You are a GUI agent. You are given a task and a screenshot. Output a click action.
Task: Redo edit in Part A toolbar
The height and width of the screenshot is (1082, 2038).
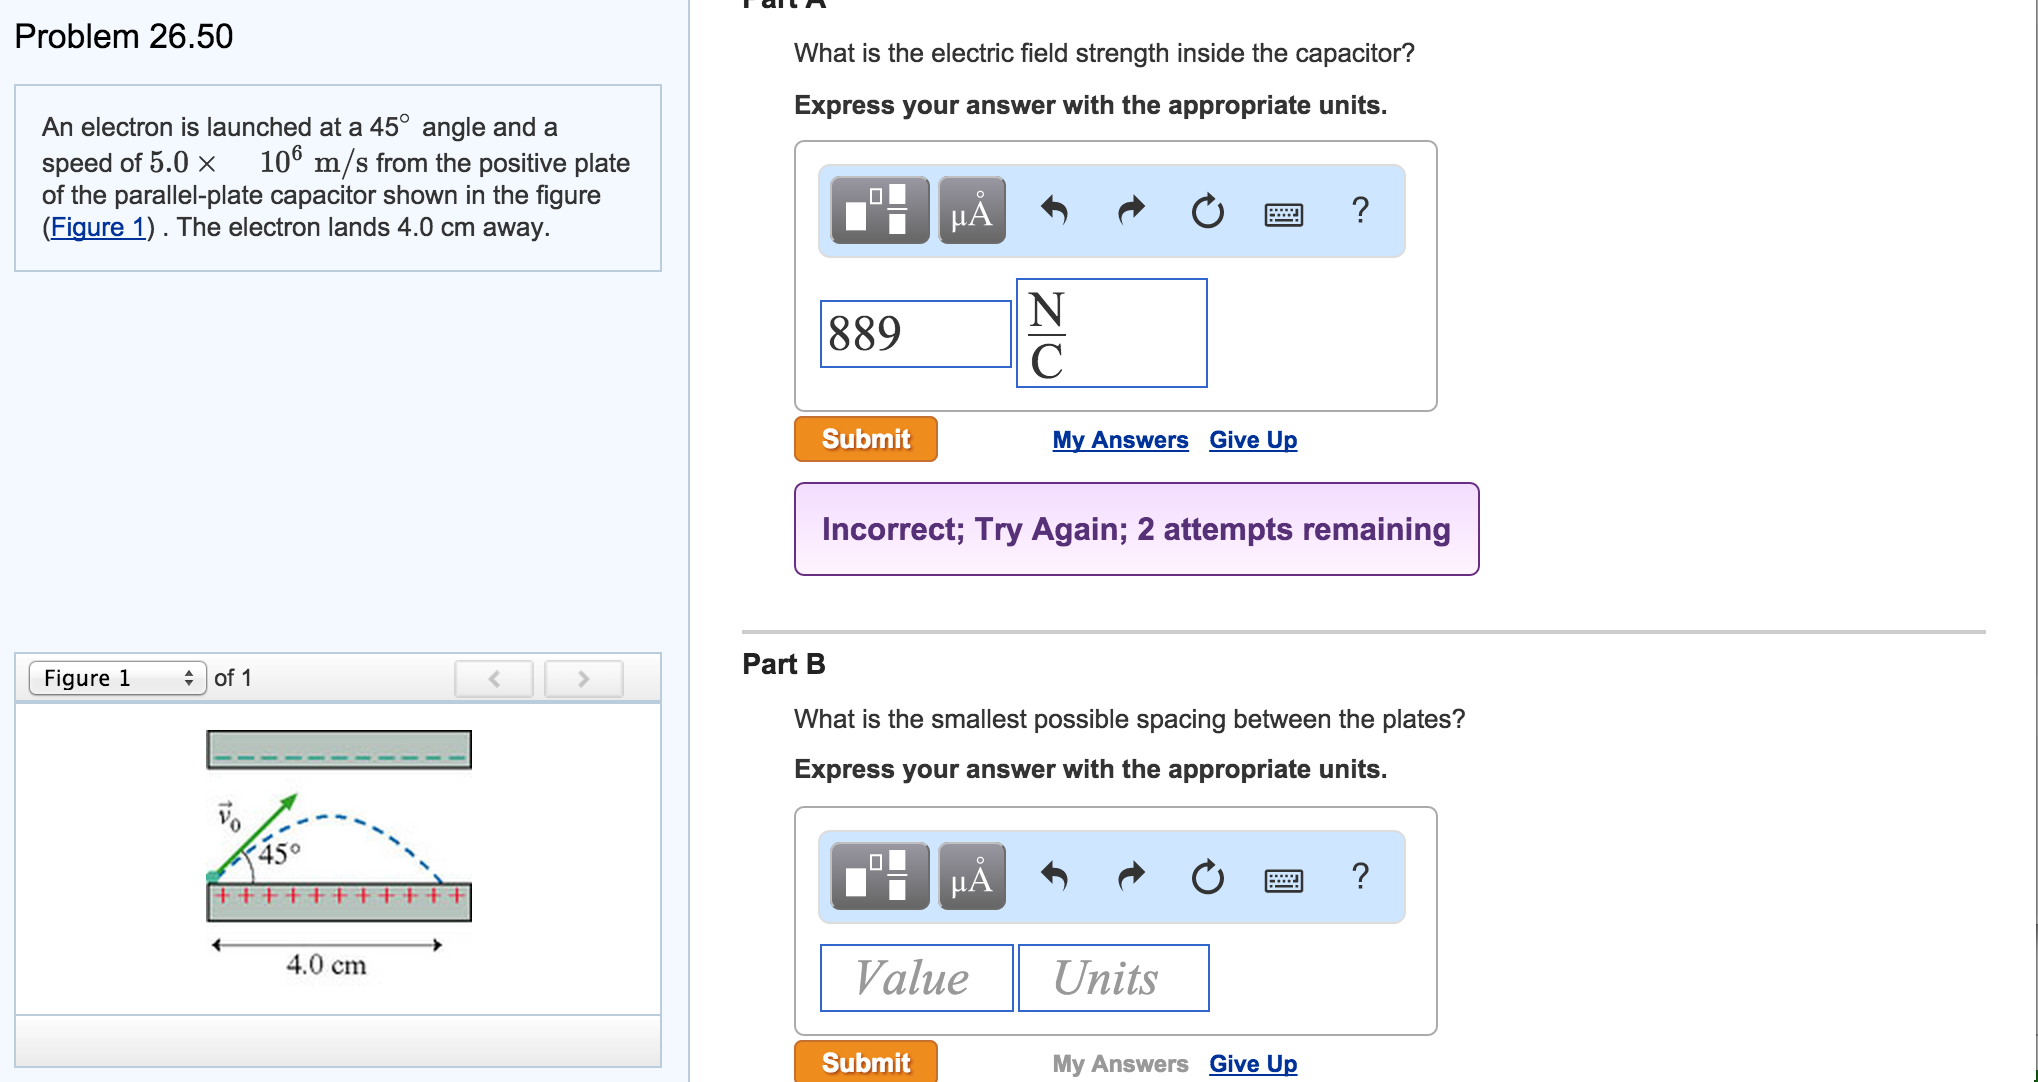pyautogui.click(x=1131, y=211)
